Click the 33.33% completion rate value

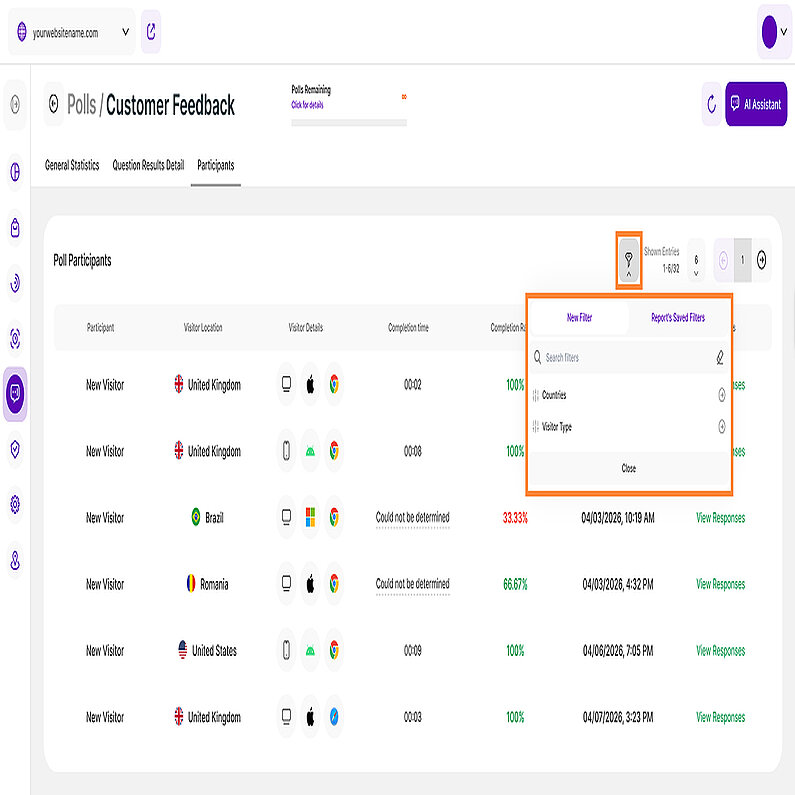click(515, 518)
